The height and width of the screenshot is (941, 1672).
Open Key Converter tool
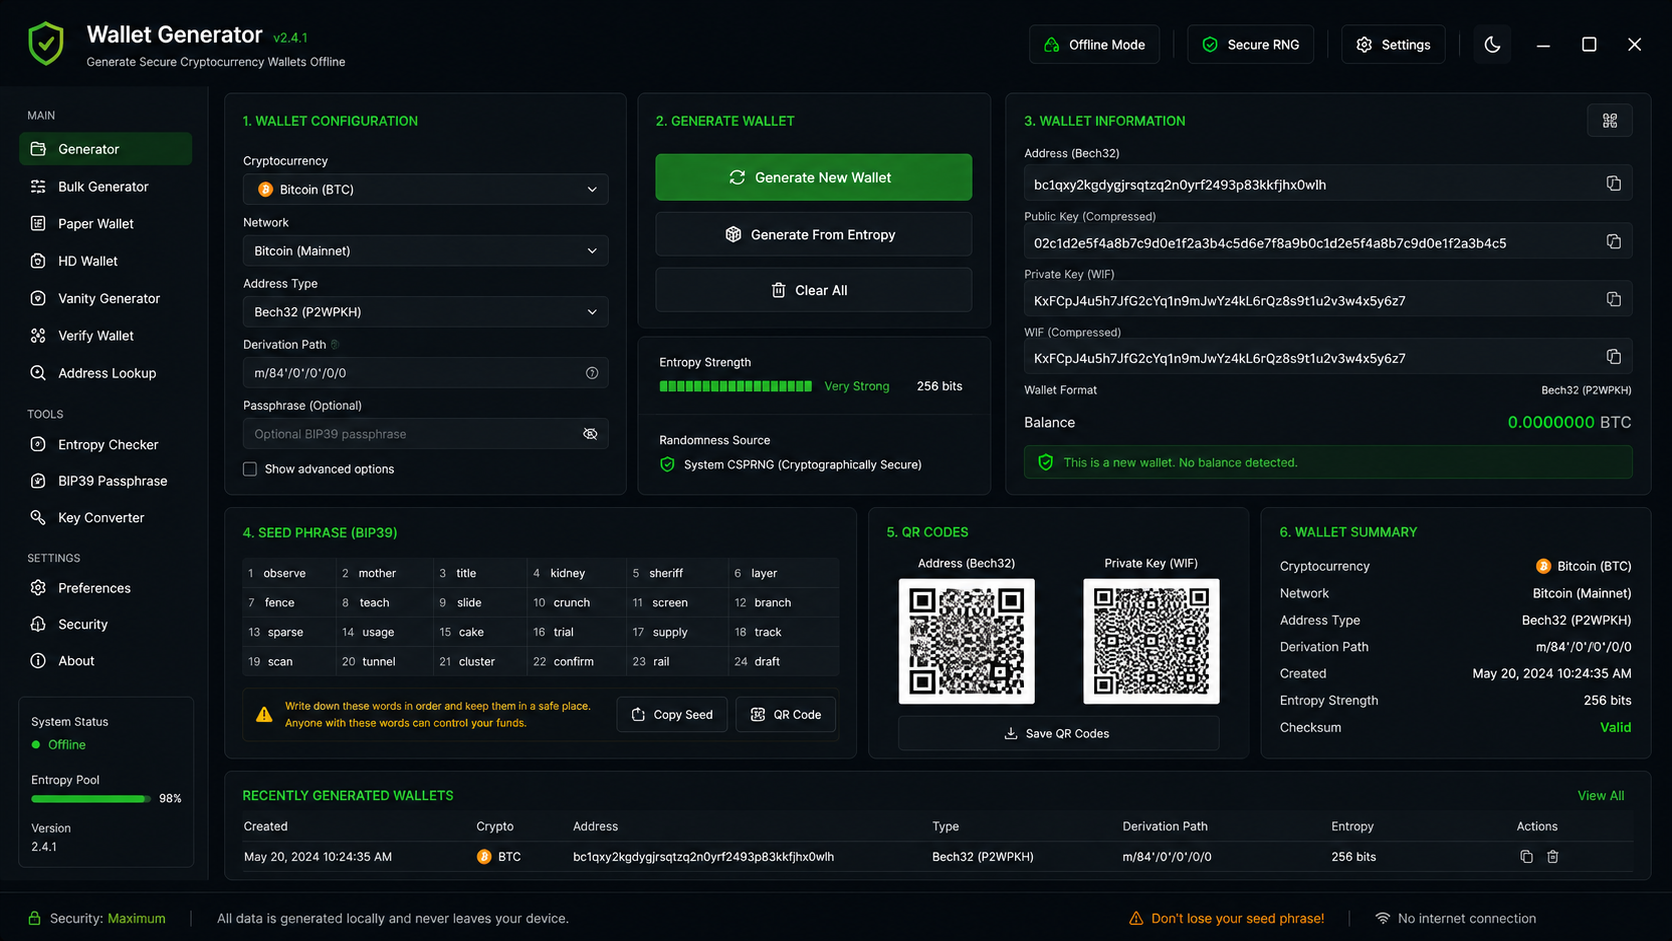(105, 518)
